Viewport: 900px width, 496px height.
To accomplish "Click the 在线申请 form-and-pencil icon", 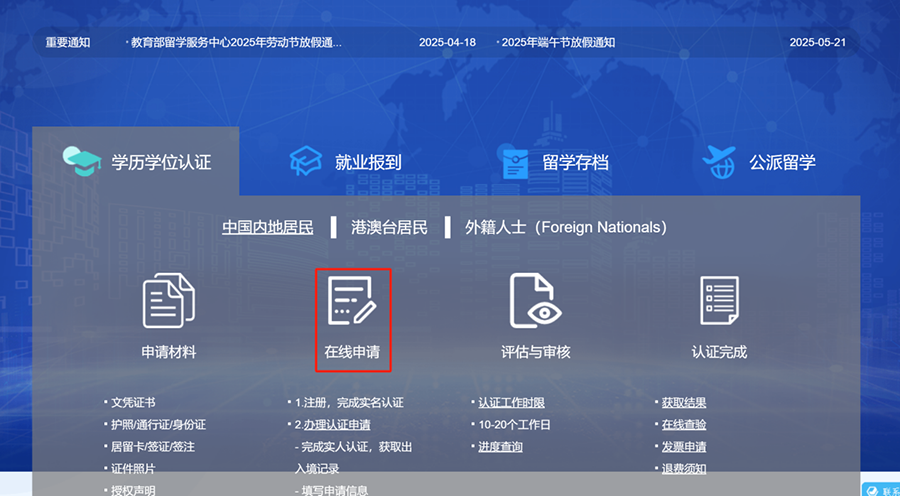I will pos(352,301).
